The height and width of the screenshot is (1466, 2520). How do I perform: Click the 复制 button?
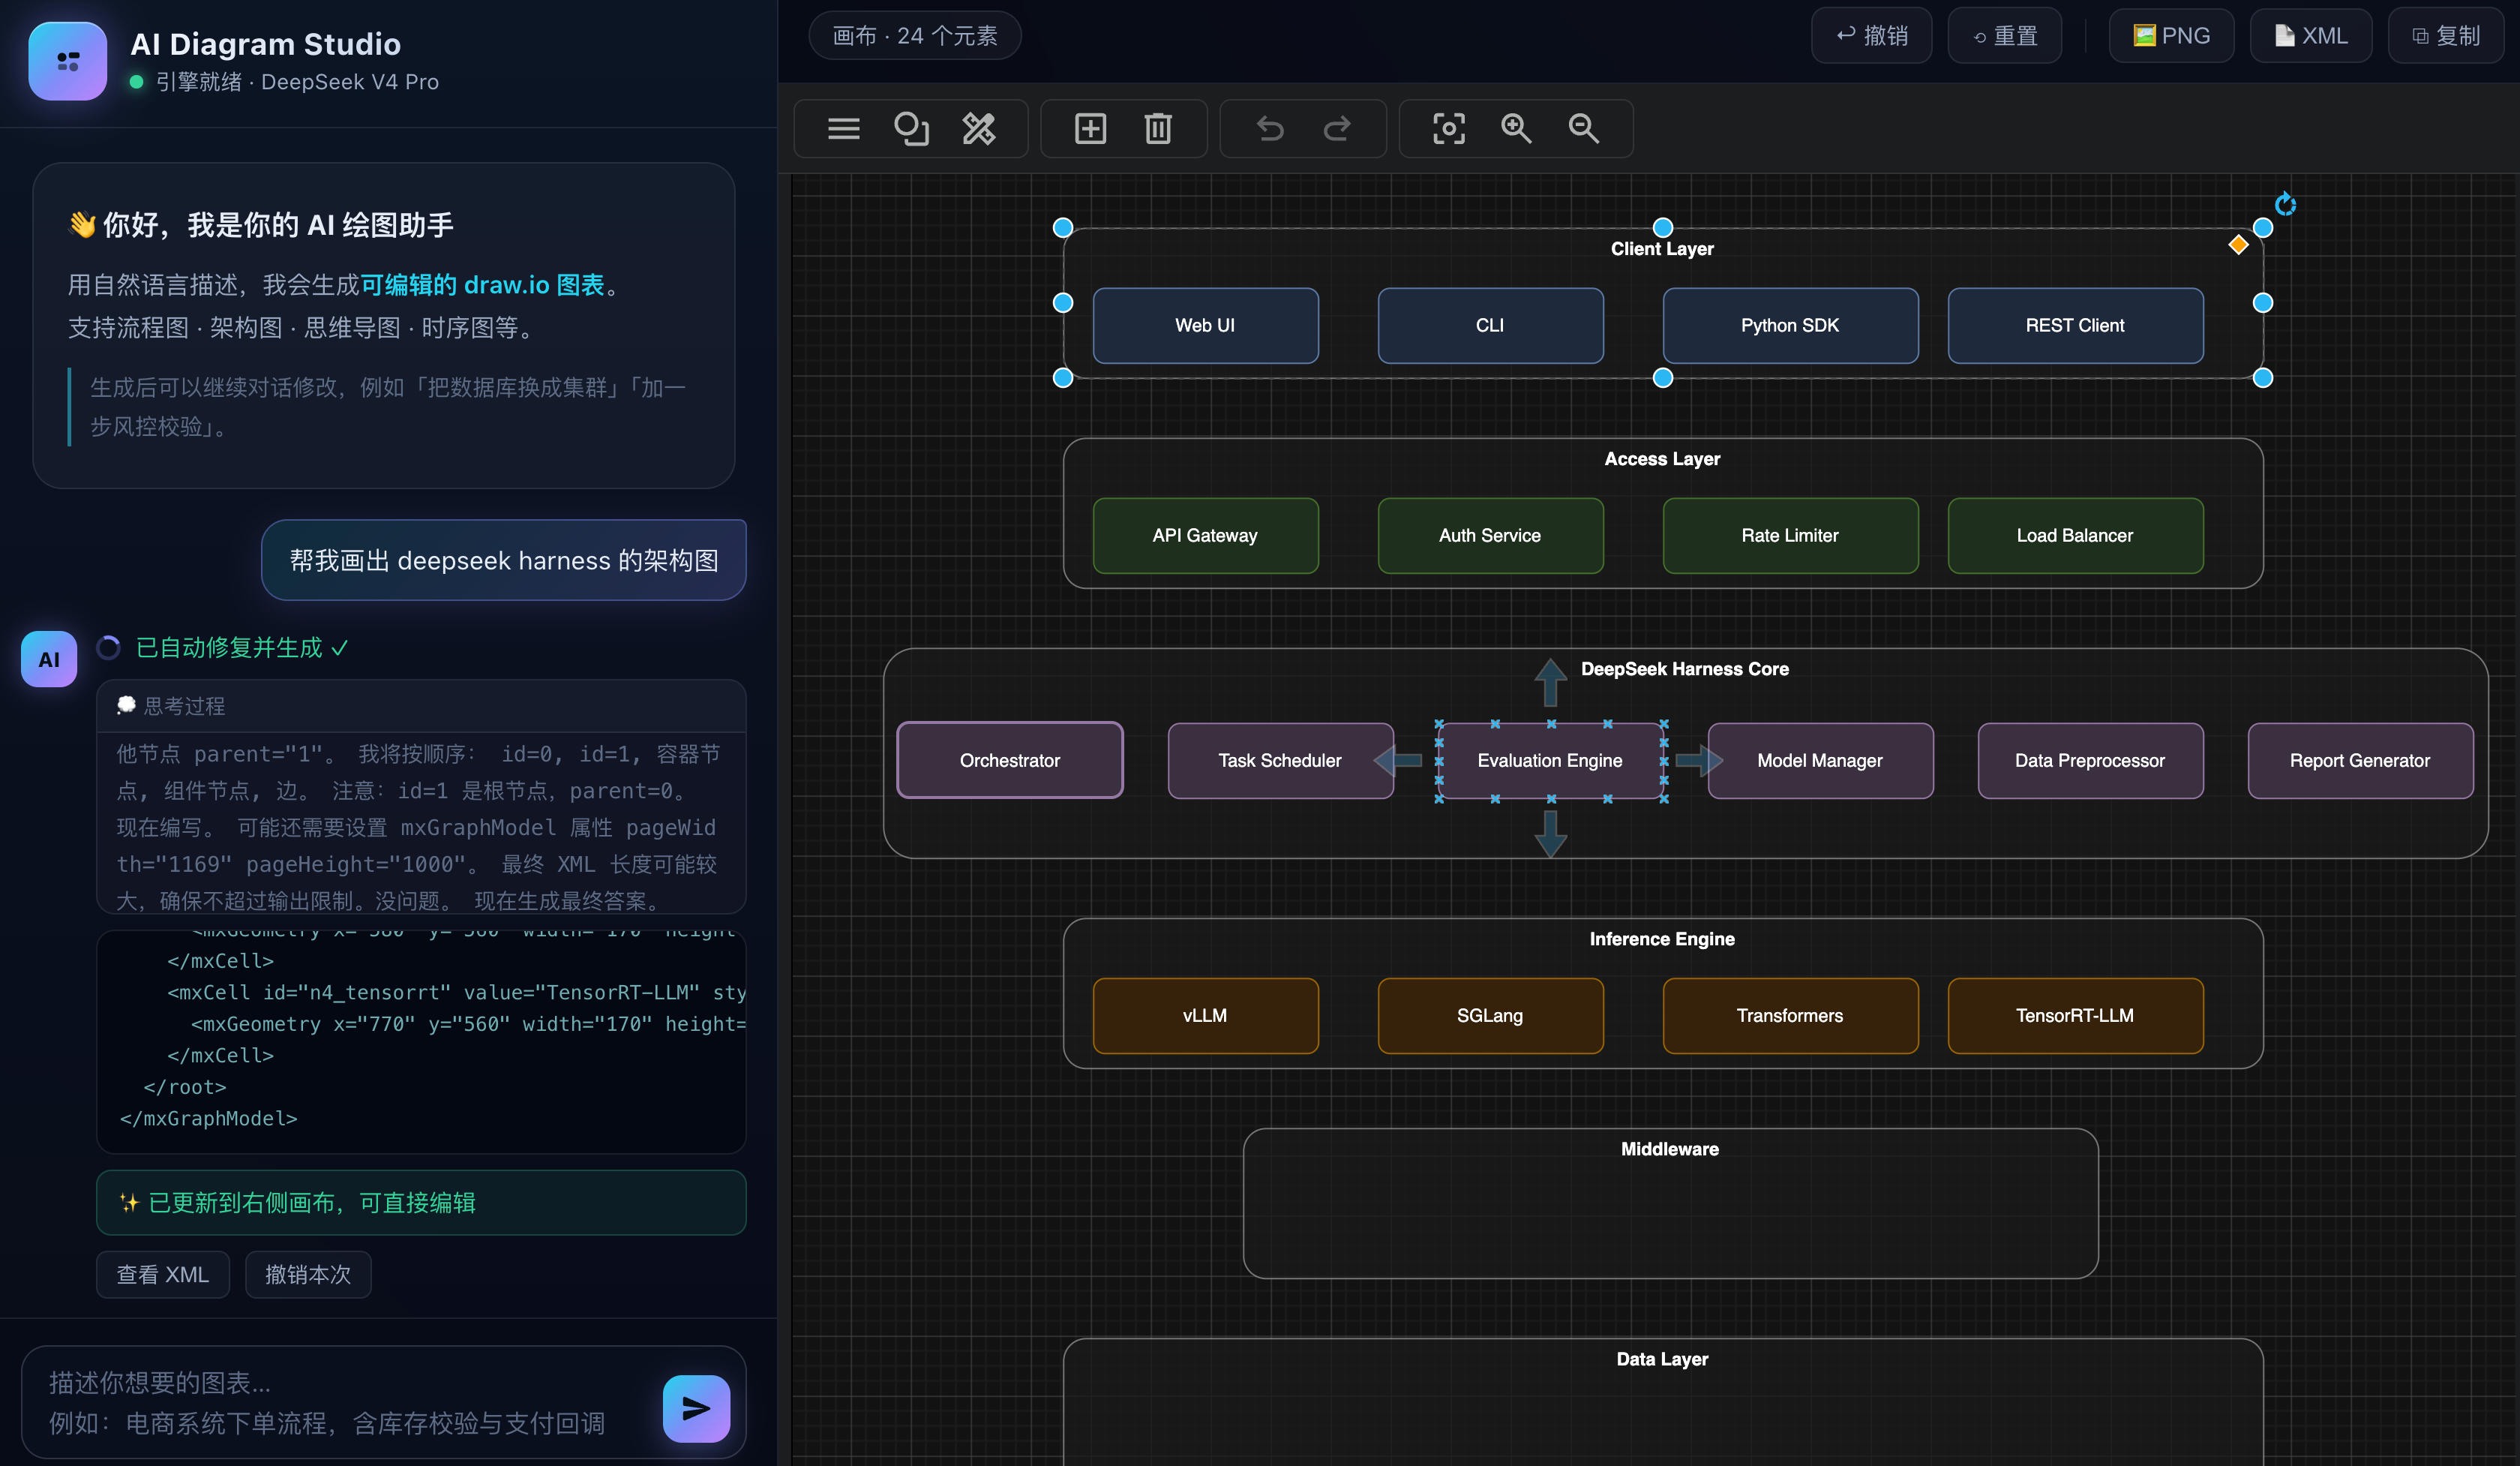(x=2446, y=36)
